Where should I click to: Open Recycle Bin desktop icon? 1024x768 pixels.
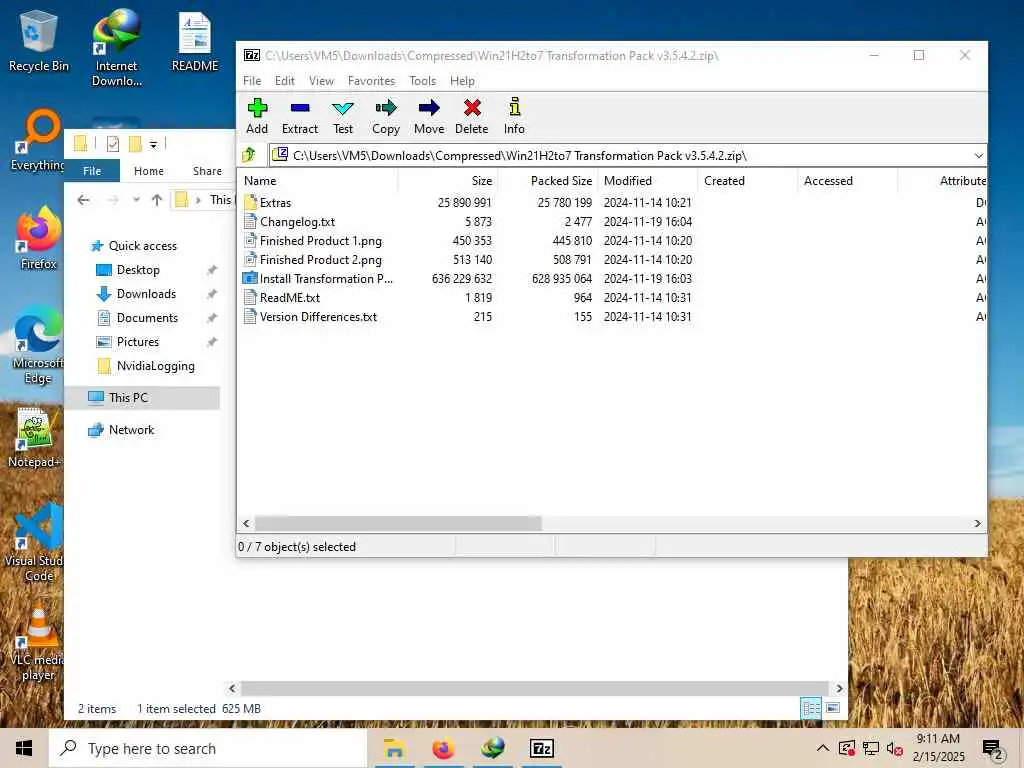click(39, 40)
